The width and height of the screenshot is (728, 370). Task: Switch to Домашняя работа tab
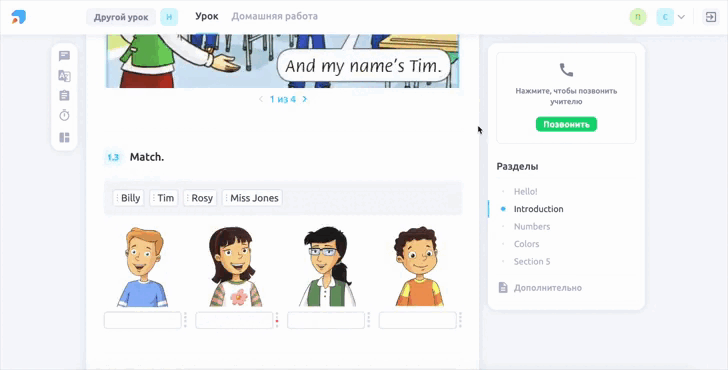[274, 17]
